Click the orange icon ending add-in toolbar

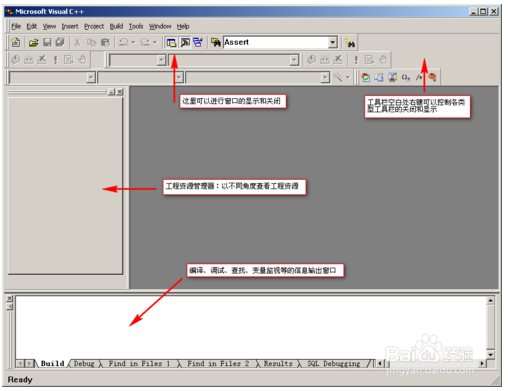432,77
